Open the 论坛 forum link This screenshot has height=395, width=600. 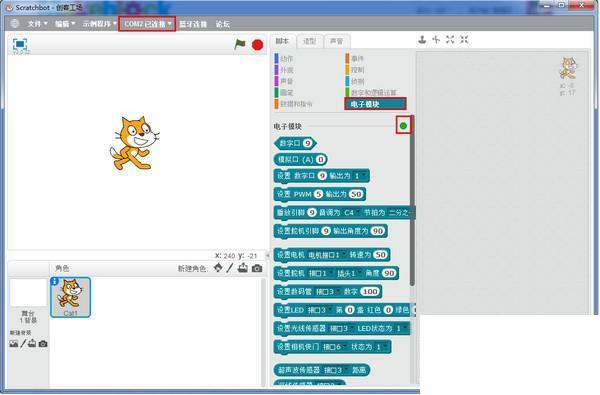coord(222,24)
